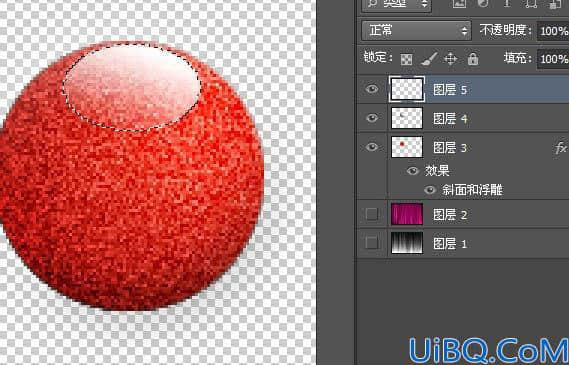Filter layers by pixel layers icon
Viewport: 569px width, 365px height.
click(x=459, y=4)
